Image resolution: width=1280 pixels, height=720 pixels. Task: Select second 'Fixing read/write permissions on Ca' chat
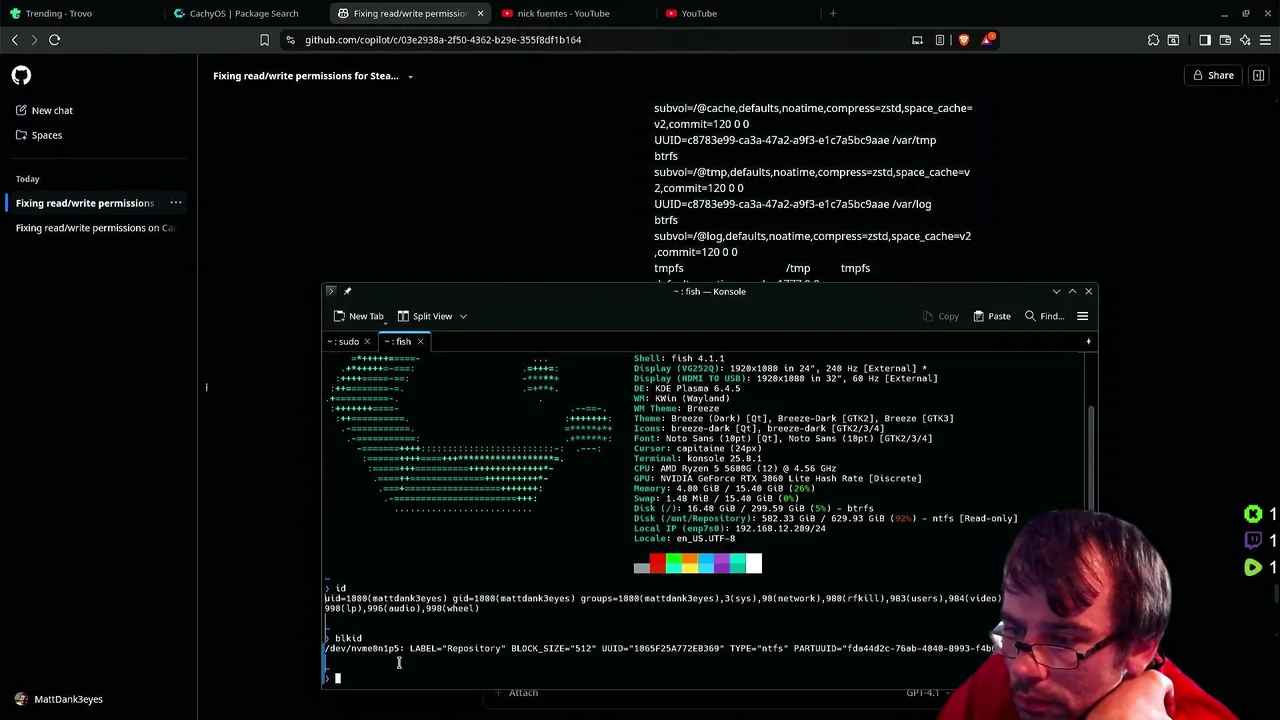point(95,228)
